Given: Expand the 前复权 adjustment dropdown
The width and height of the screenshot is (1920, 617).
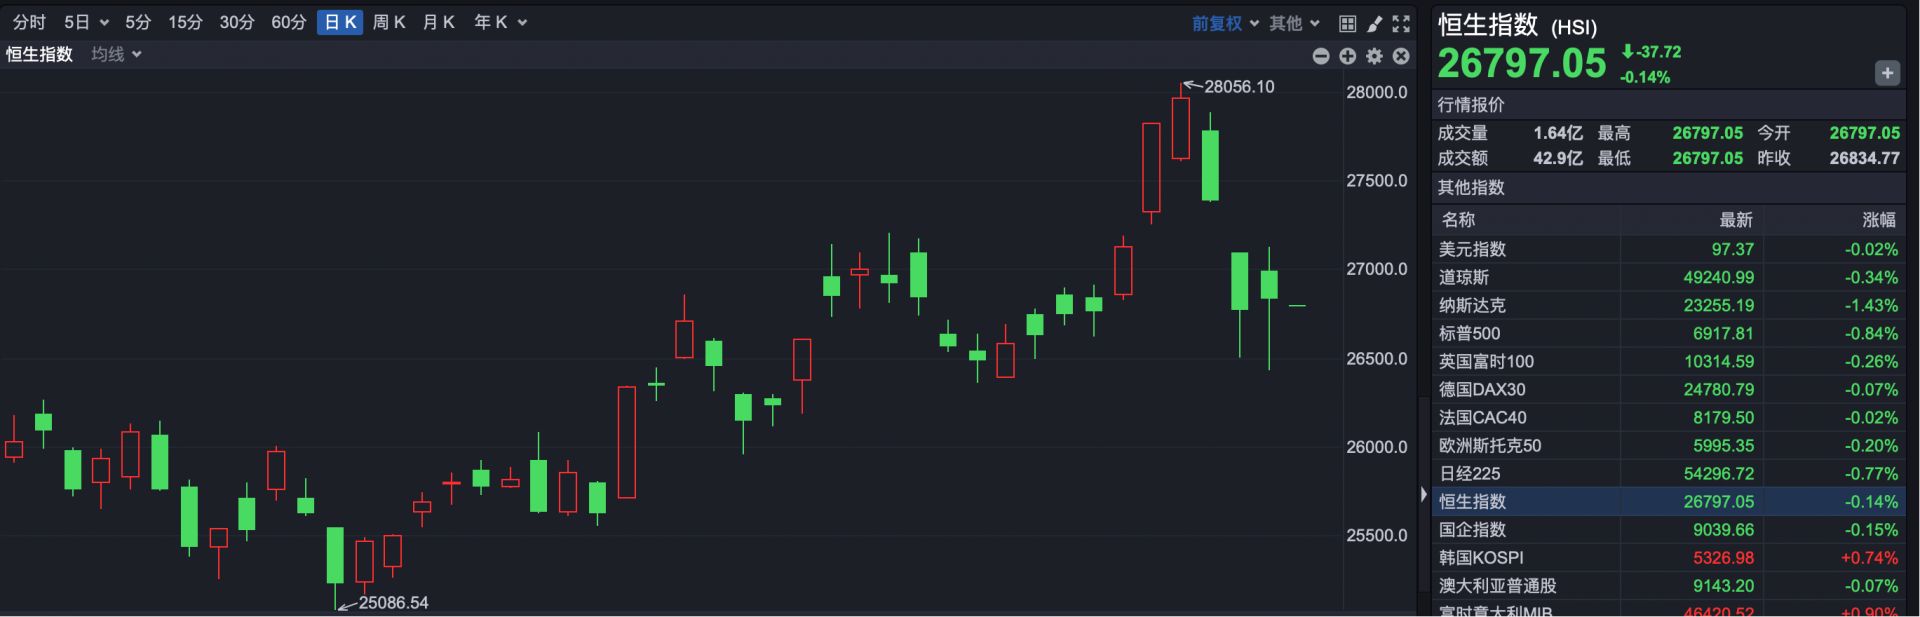Looking at the screenshot, I should tap(1225, 23).
